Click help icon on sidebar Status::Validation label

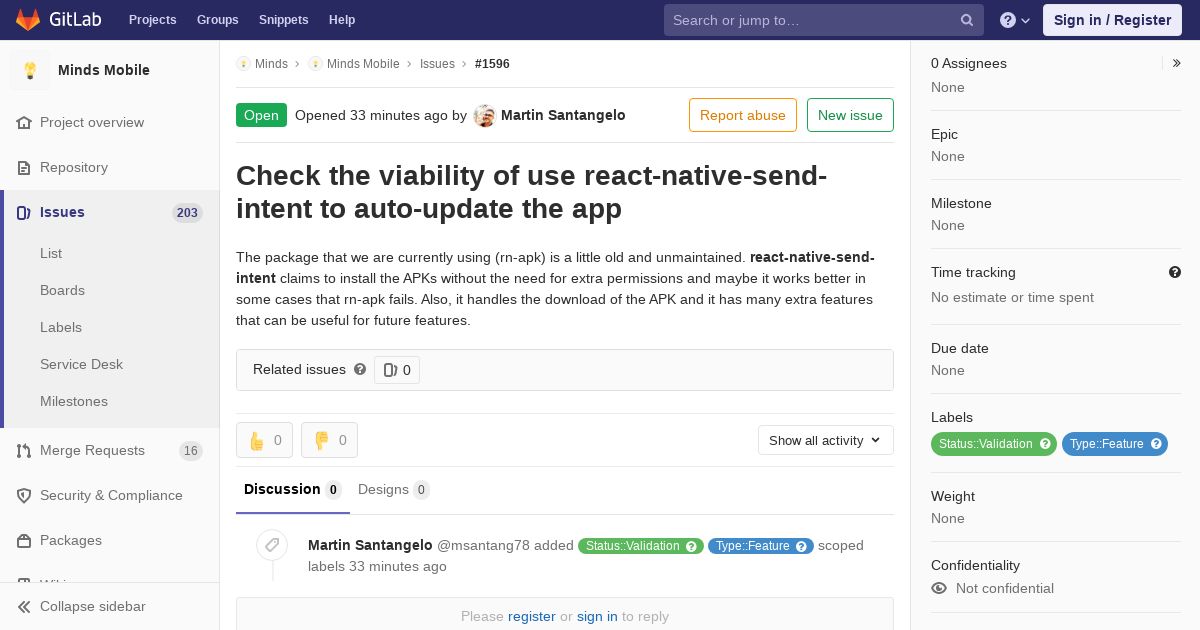pyautogui.click(x=1045, y=443)
